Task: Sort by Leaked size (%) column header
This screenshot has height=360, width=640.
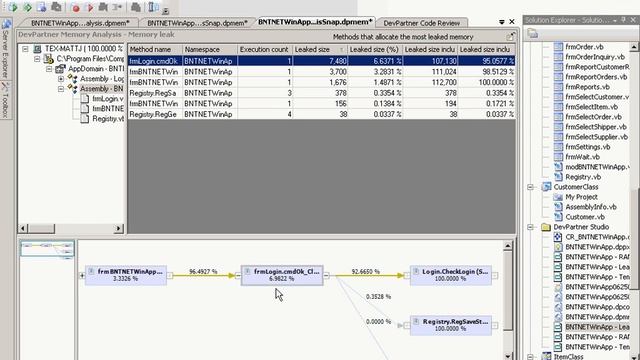Action: click(375, 49)
